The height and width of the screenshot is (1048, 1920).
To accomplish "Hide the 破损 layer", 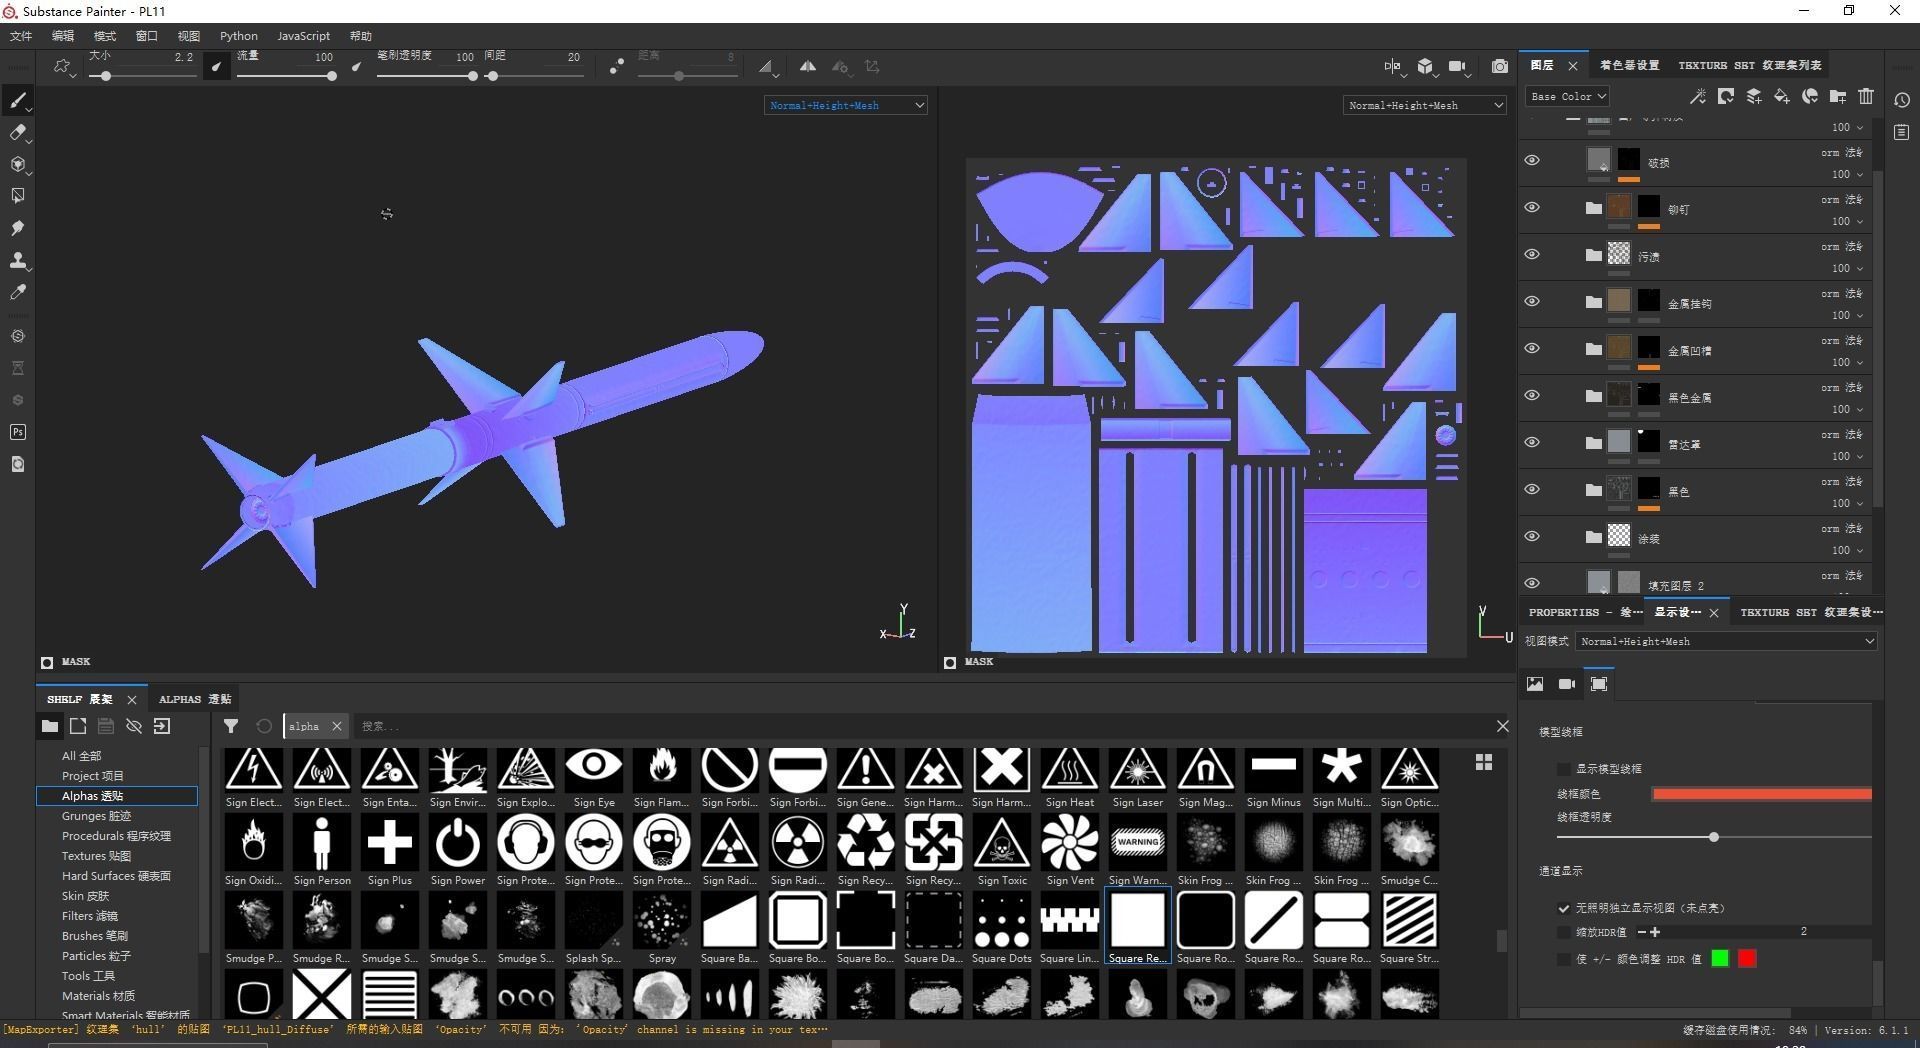I will (x=1531, y=161).
